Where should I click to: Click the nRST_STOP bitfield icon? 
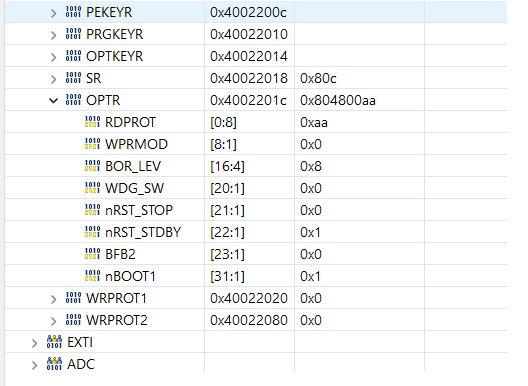coord(92,210)
